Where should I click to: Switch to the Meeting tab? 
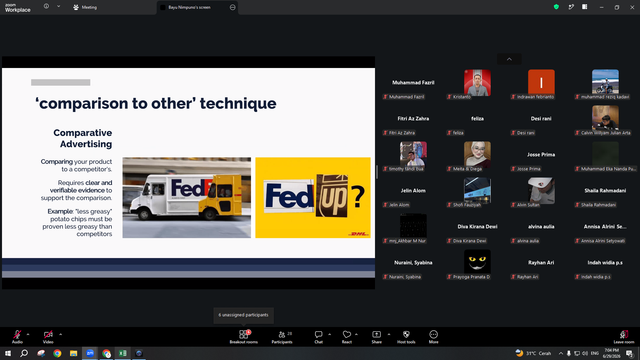tap(85, 7)
